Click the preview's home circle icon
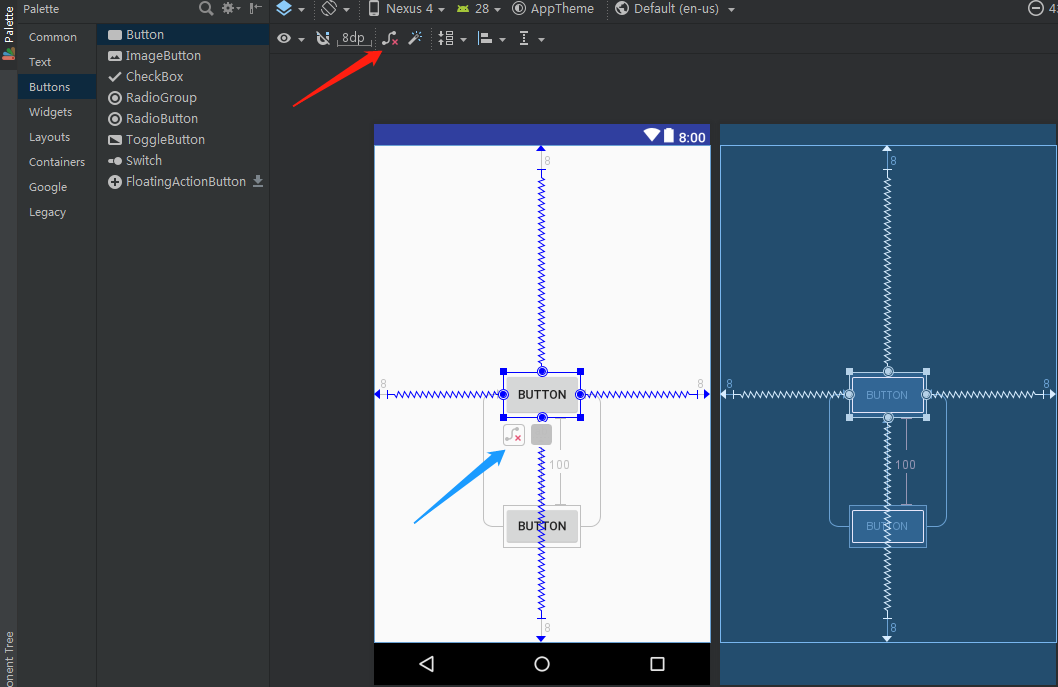Screen dimensions: 1058x687 click(x=542, y=664)
